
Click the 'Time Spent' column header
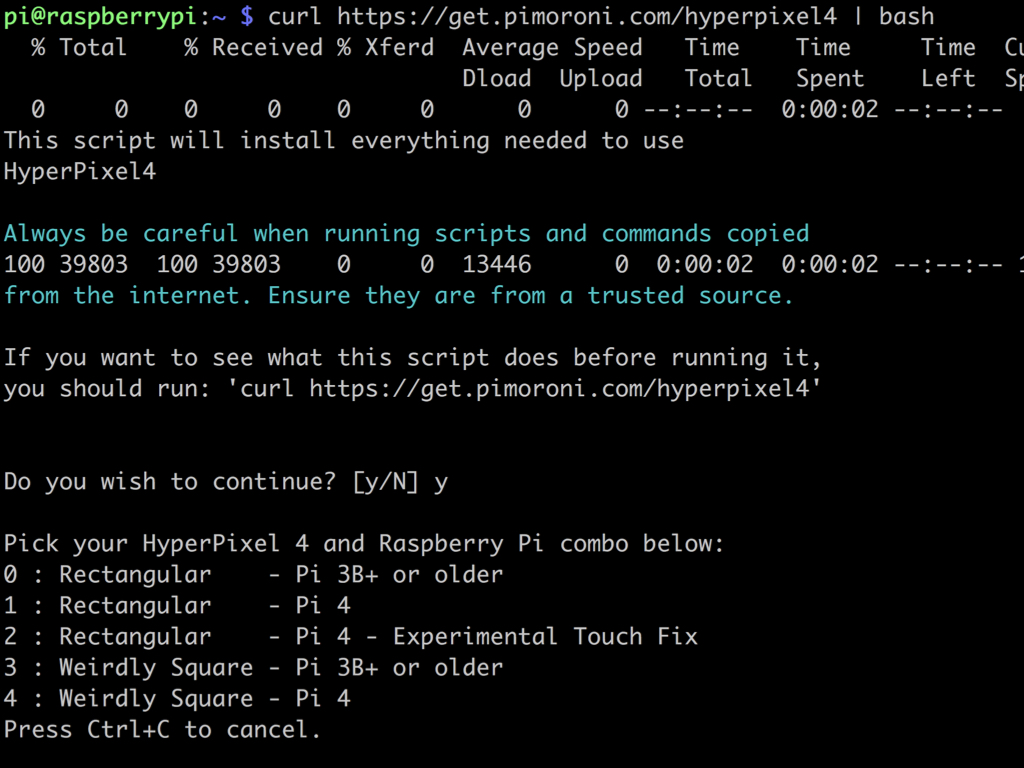tap(829, 63)
